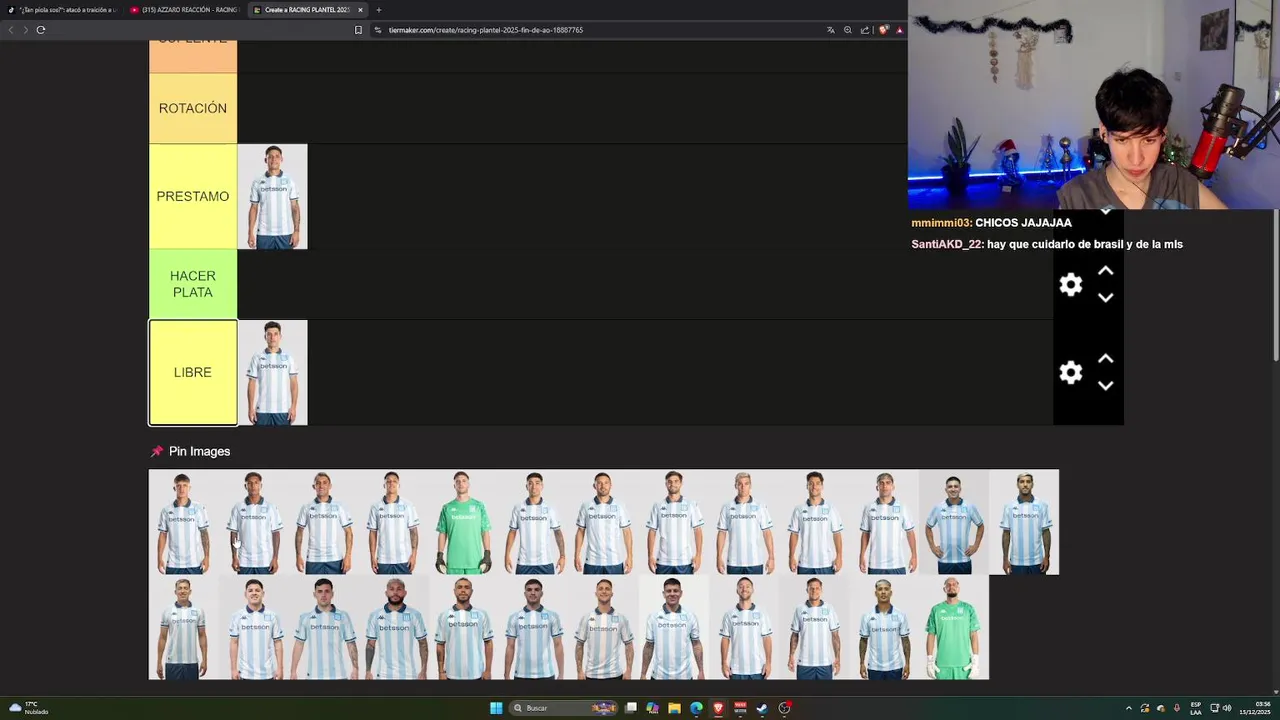Open File Explorer from the taskbar

click(x=674, y=708)
